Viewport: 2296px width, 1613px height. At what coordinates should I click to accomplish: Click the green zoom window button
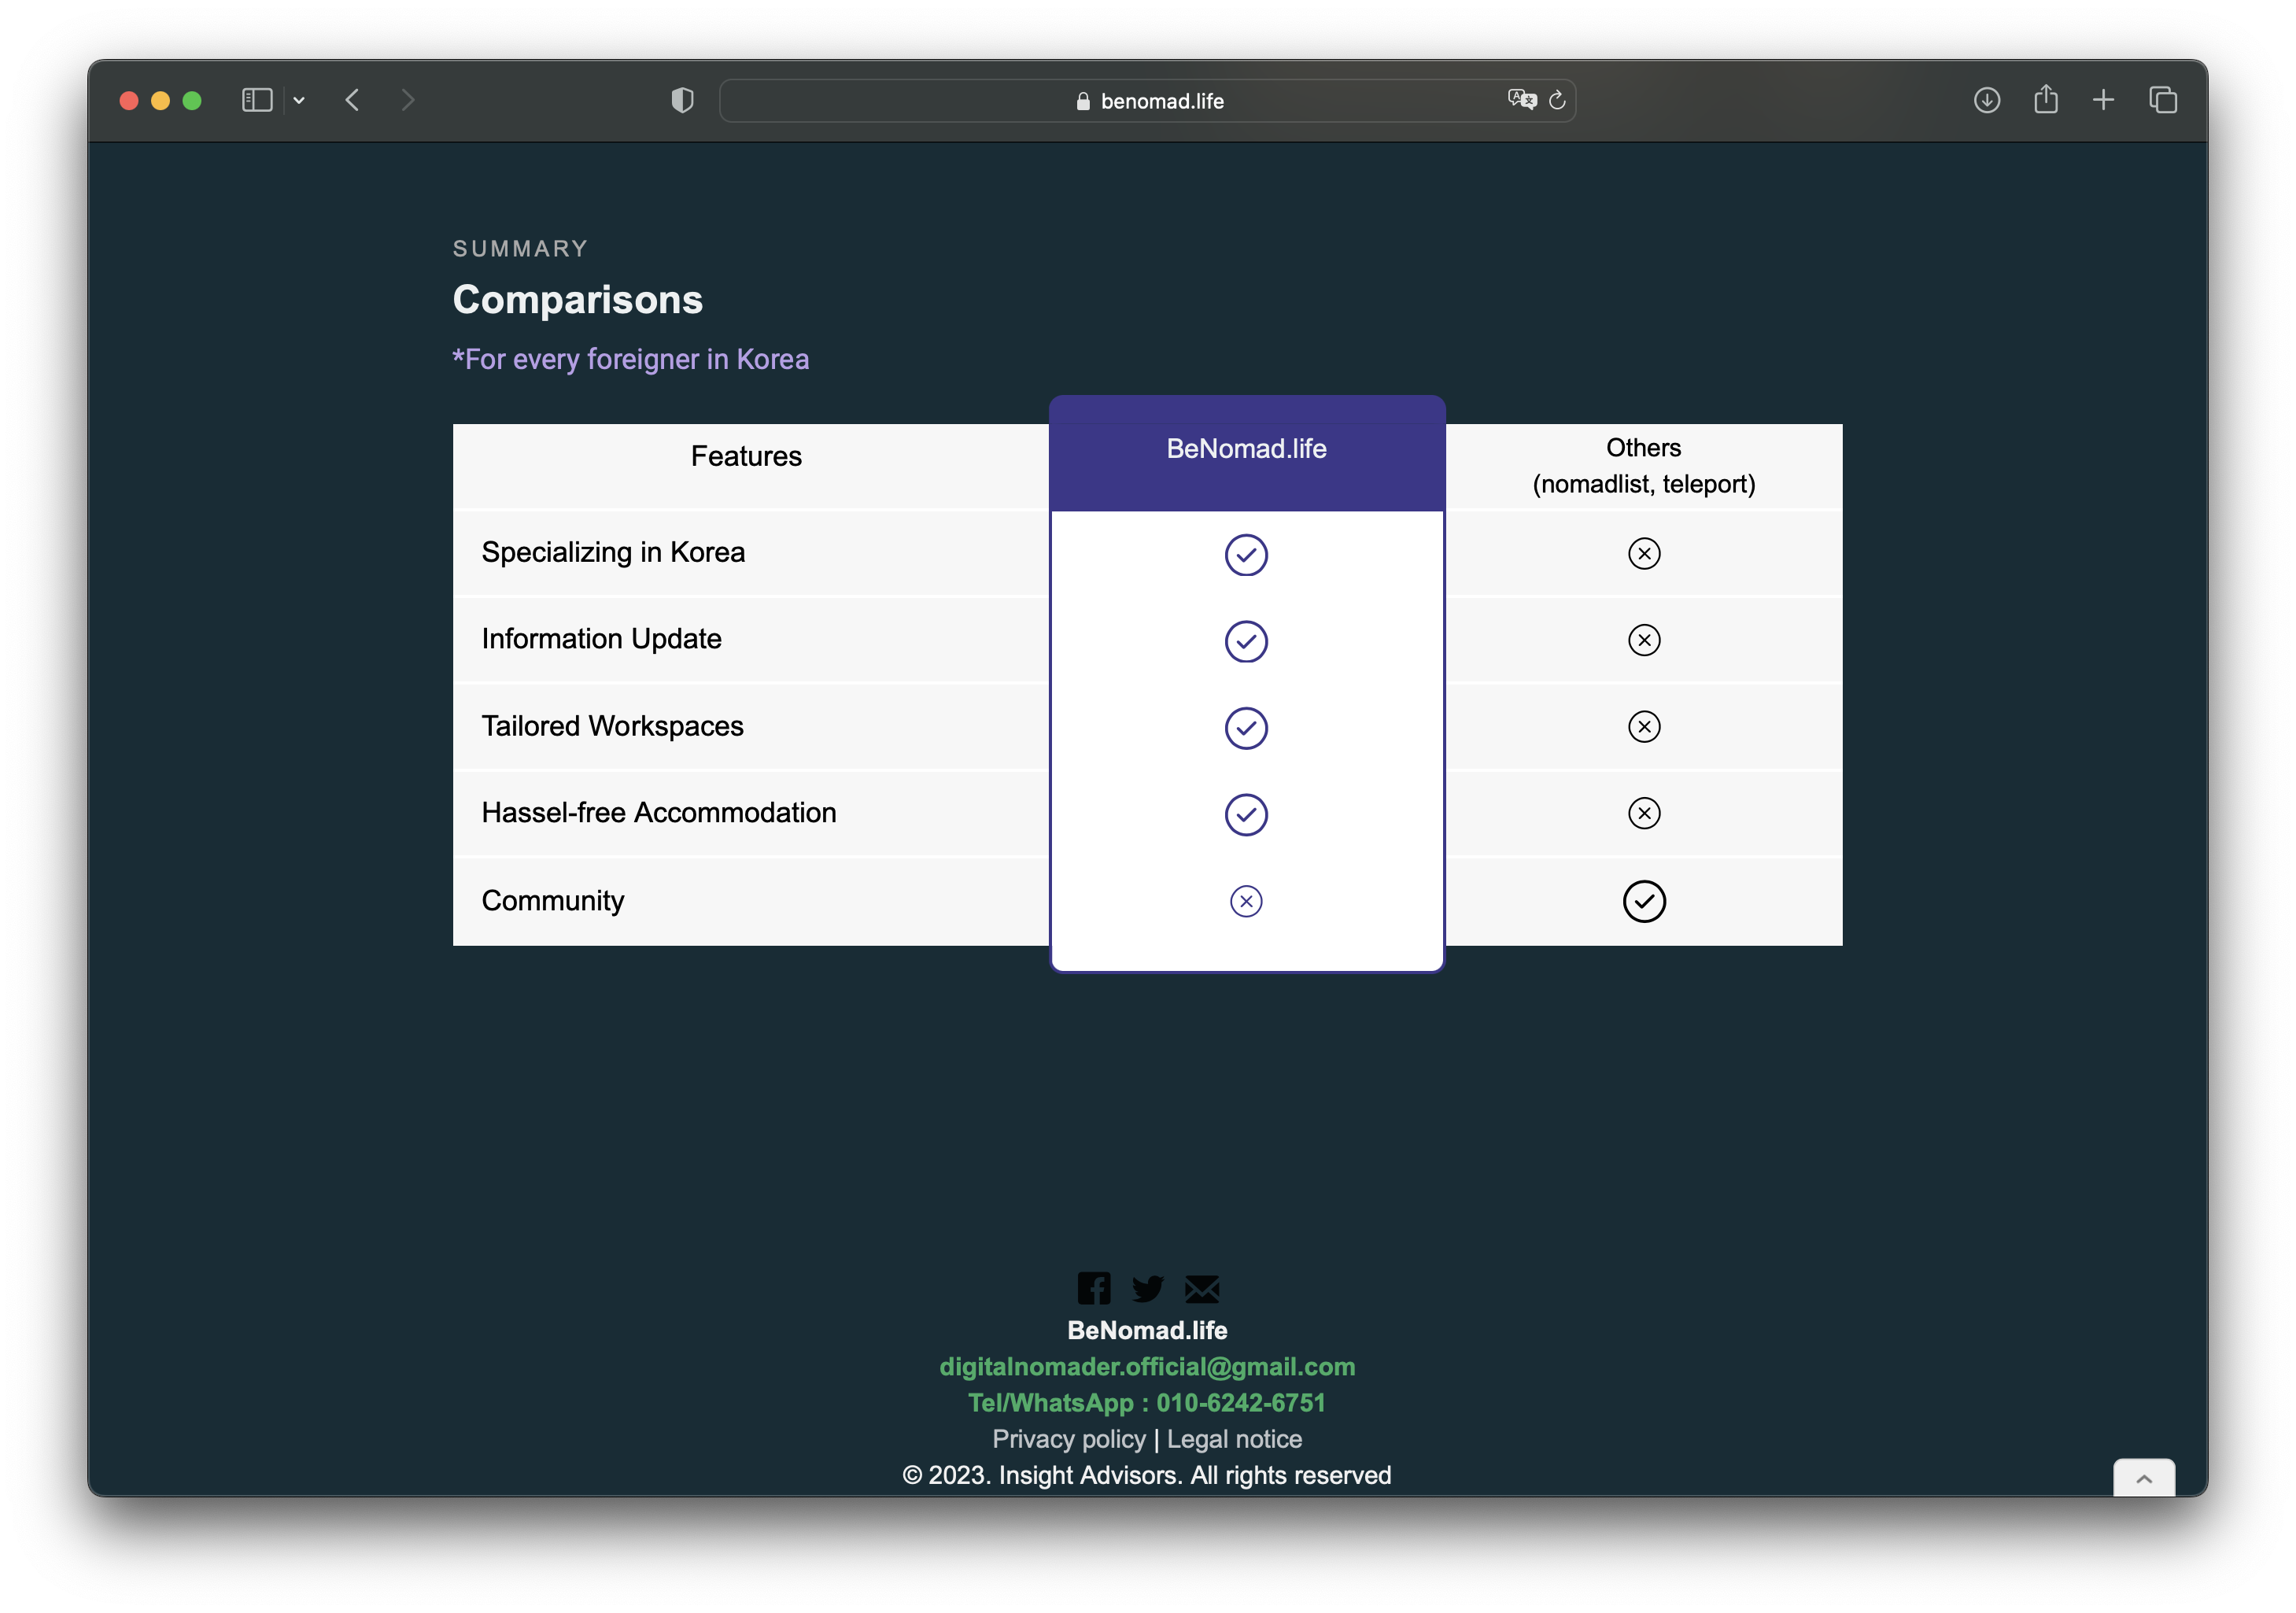192,100
